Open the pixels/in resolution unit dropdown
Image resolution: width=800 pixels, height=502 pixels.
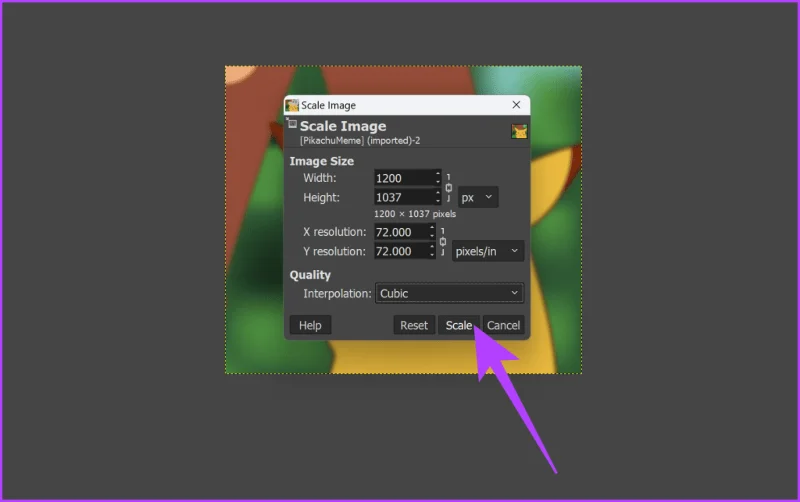[x=487, y=251]
